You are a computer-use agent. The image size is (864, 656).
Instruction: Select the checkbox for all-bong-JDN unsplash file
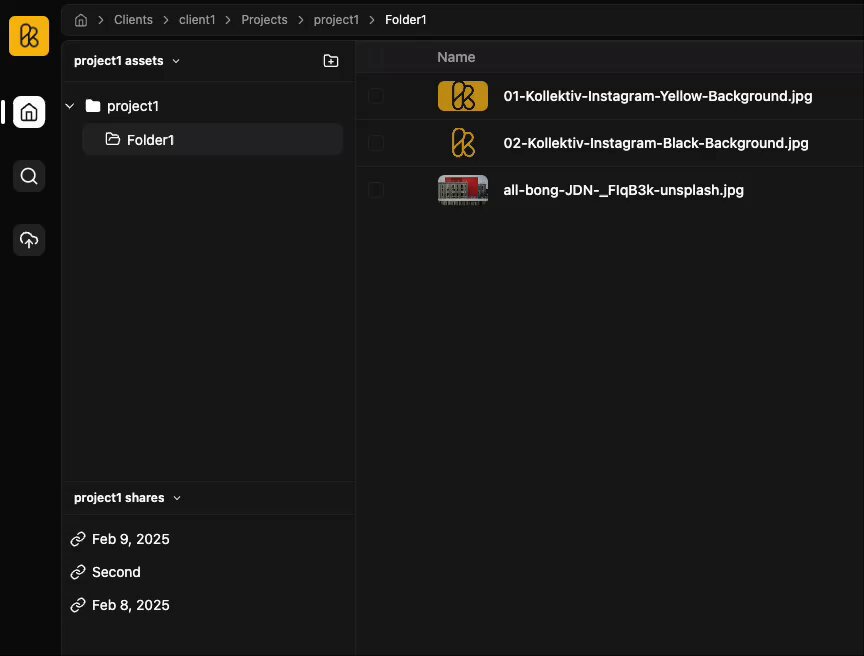click(376, 190)
